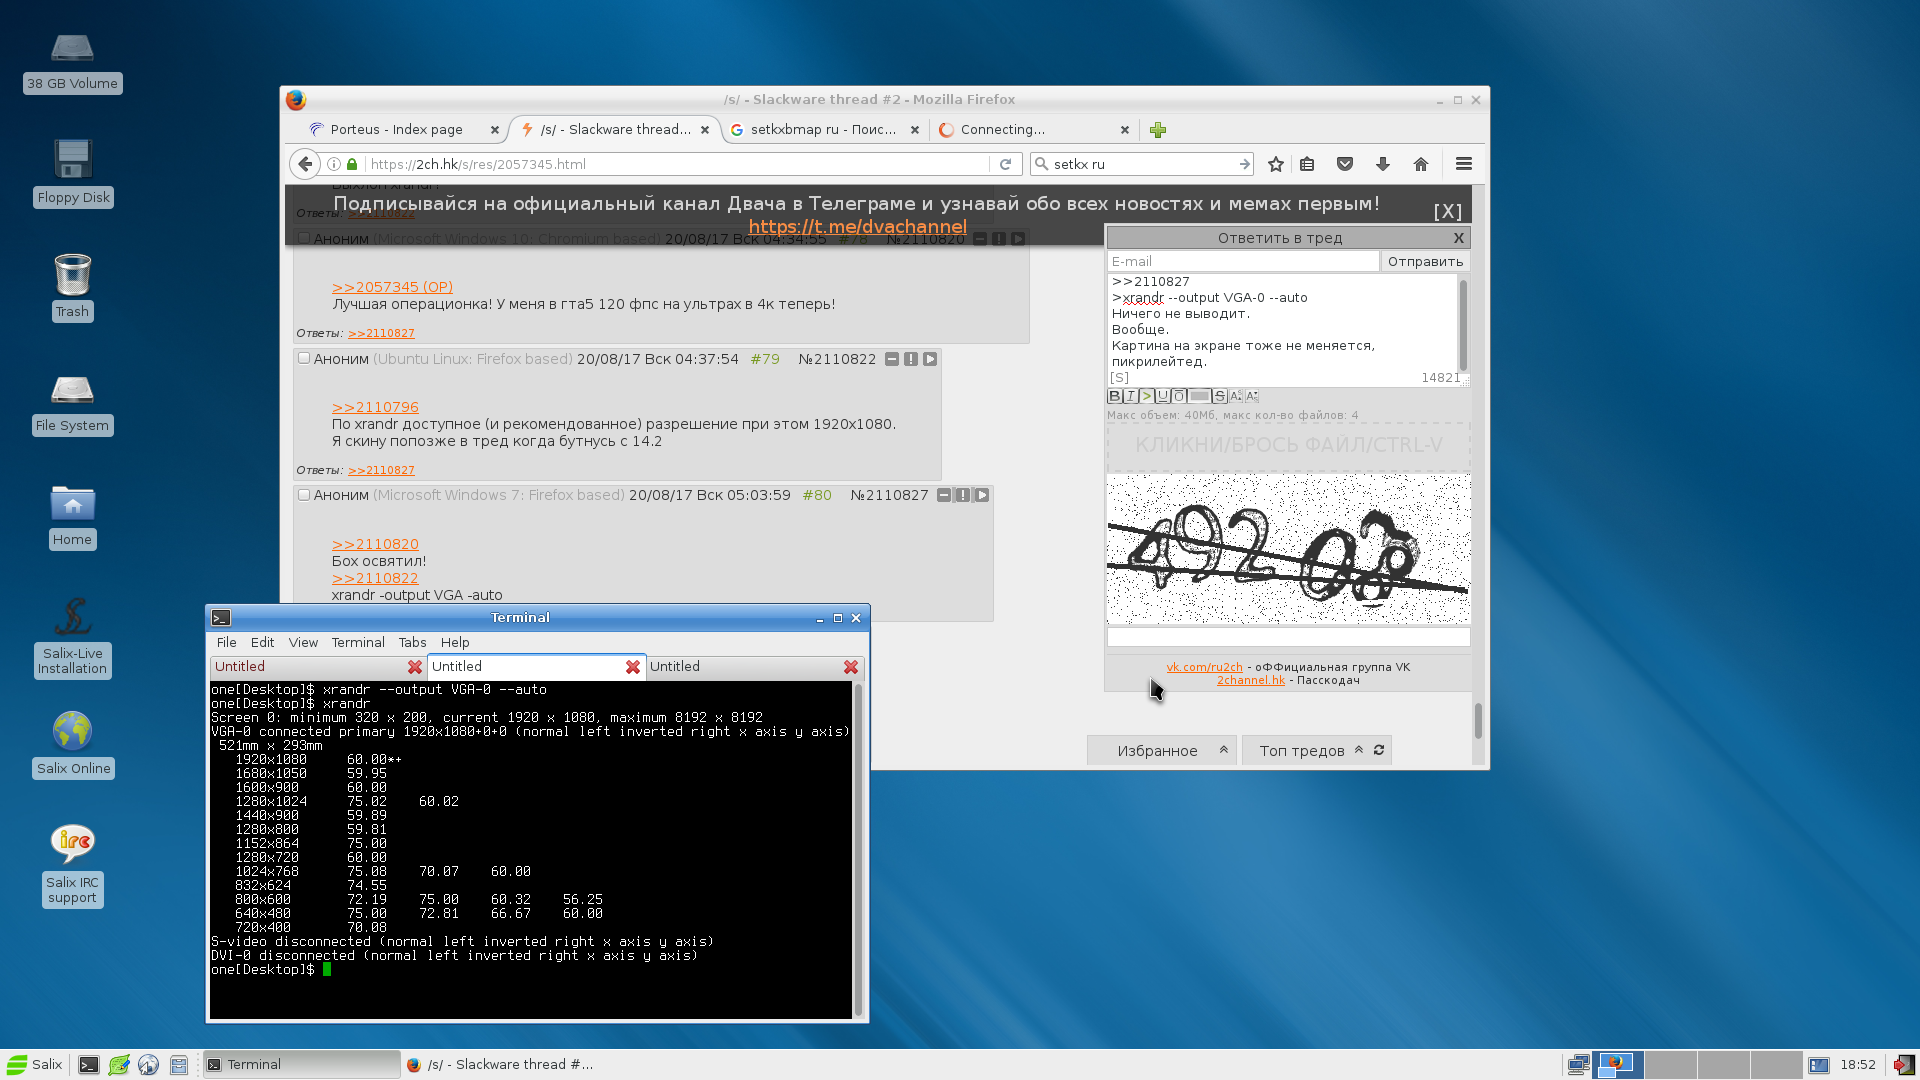Open 2channel.hk link
The width and height of the screenshot is (1920, 1080).
tap(1250, 680)
